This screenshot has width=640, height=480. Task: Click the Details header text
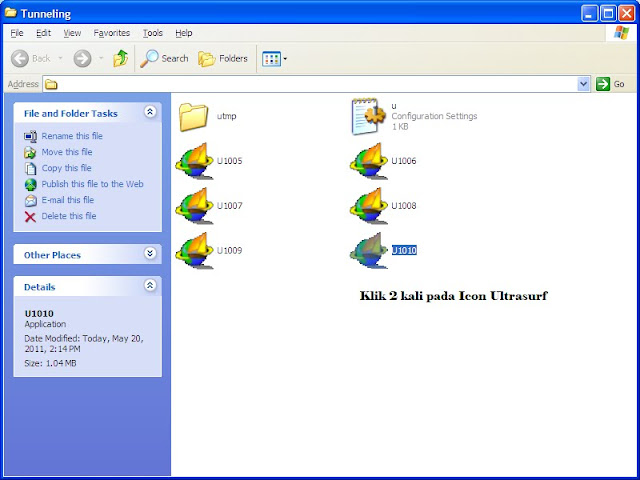coord(40,287)
